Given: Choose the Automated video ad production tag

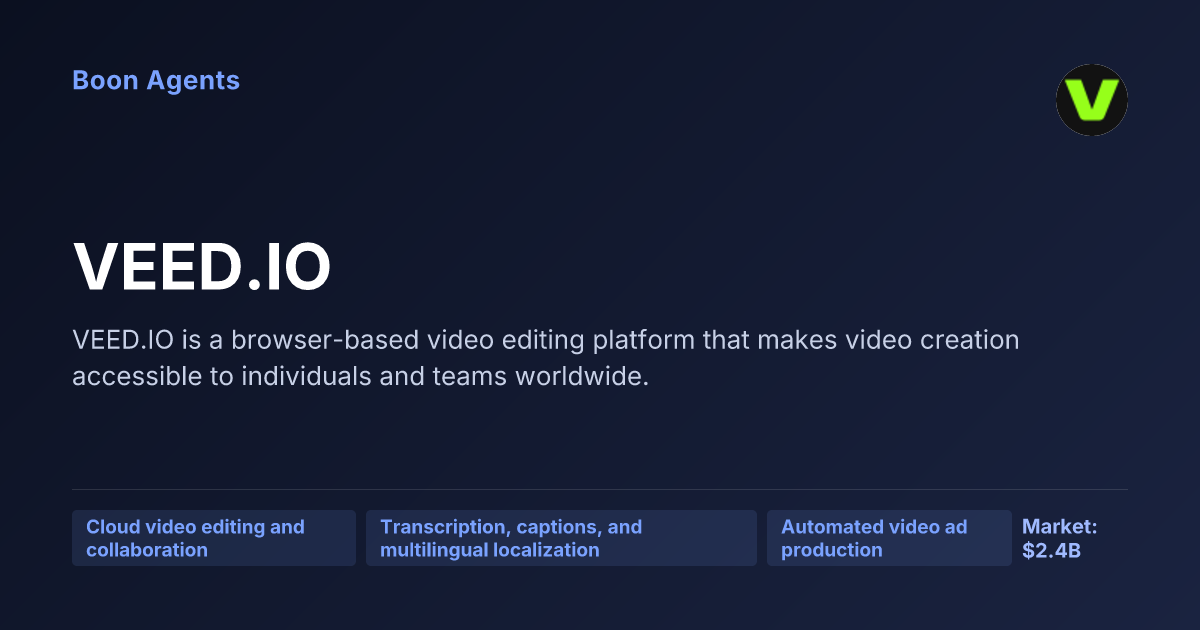Looking at the screenshot, I should click(x=889, y=538).
